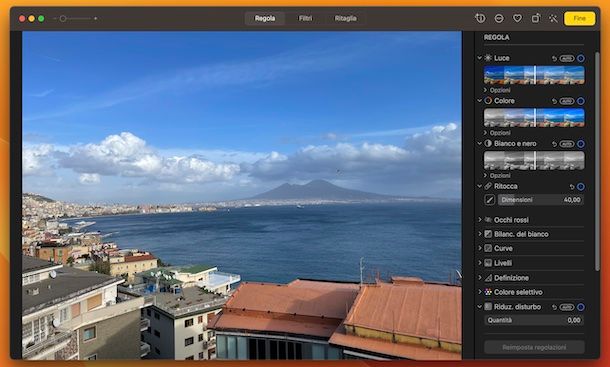Undo Bianco e nero with its reset arrow
Image resolution: width=610 pixels, height=367 pixels.
(554, 144)
